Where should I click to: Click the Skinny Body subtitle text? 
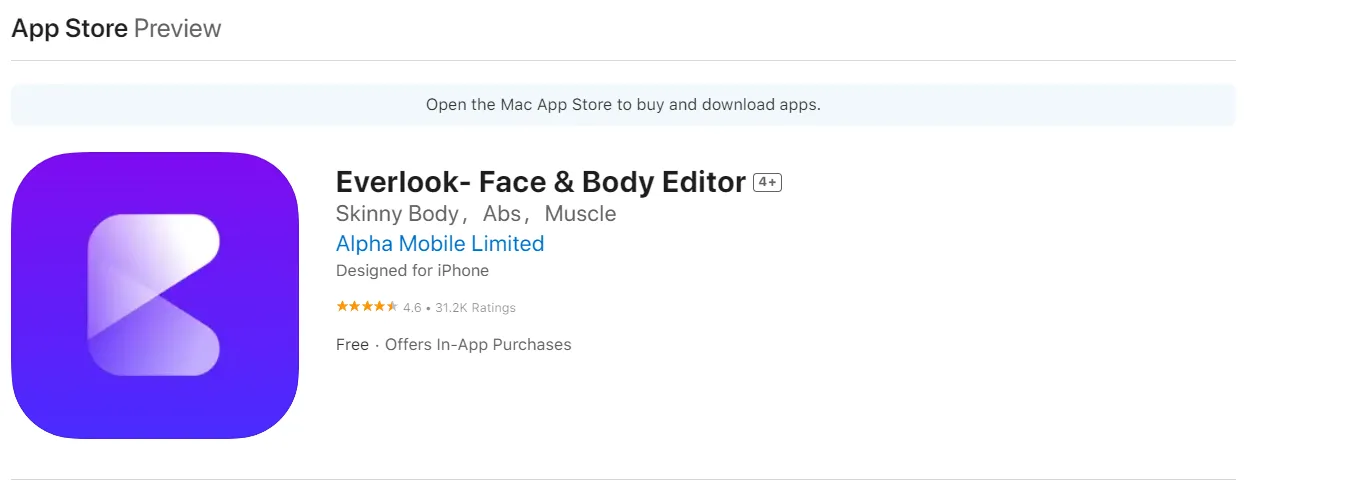(396, 214)
